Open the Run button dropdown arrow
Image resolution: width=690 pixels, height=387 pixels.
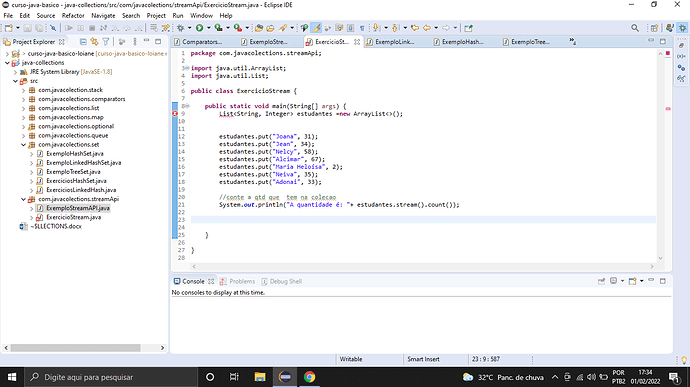coord(208,28)
